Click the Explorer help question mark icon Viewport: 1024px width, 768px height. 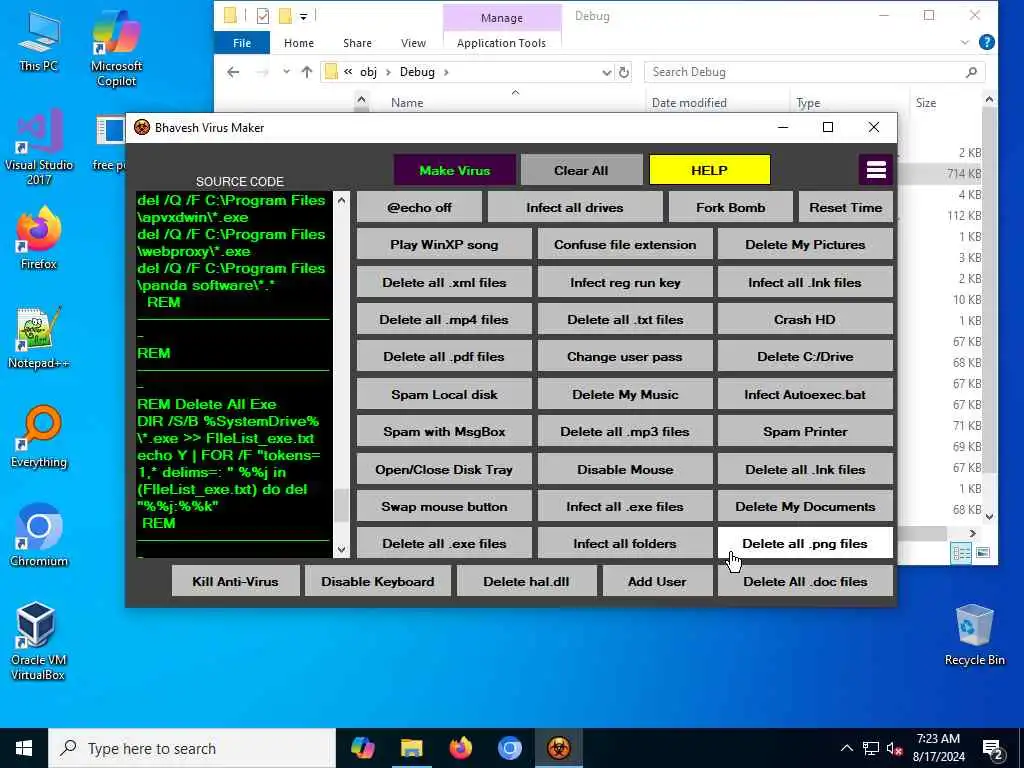[987, 42]
